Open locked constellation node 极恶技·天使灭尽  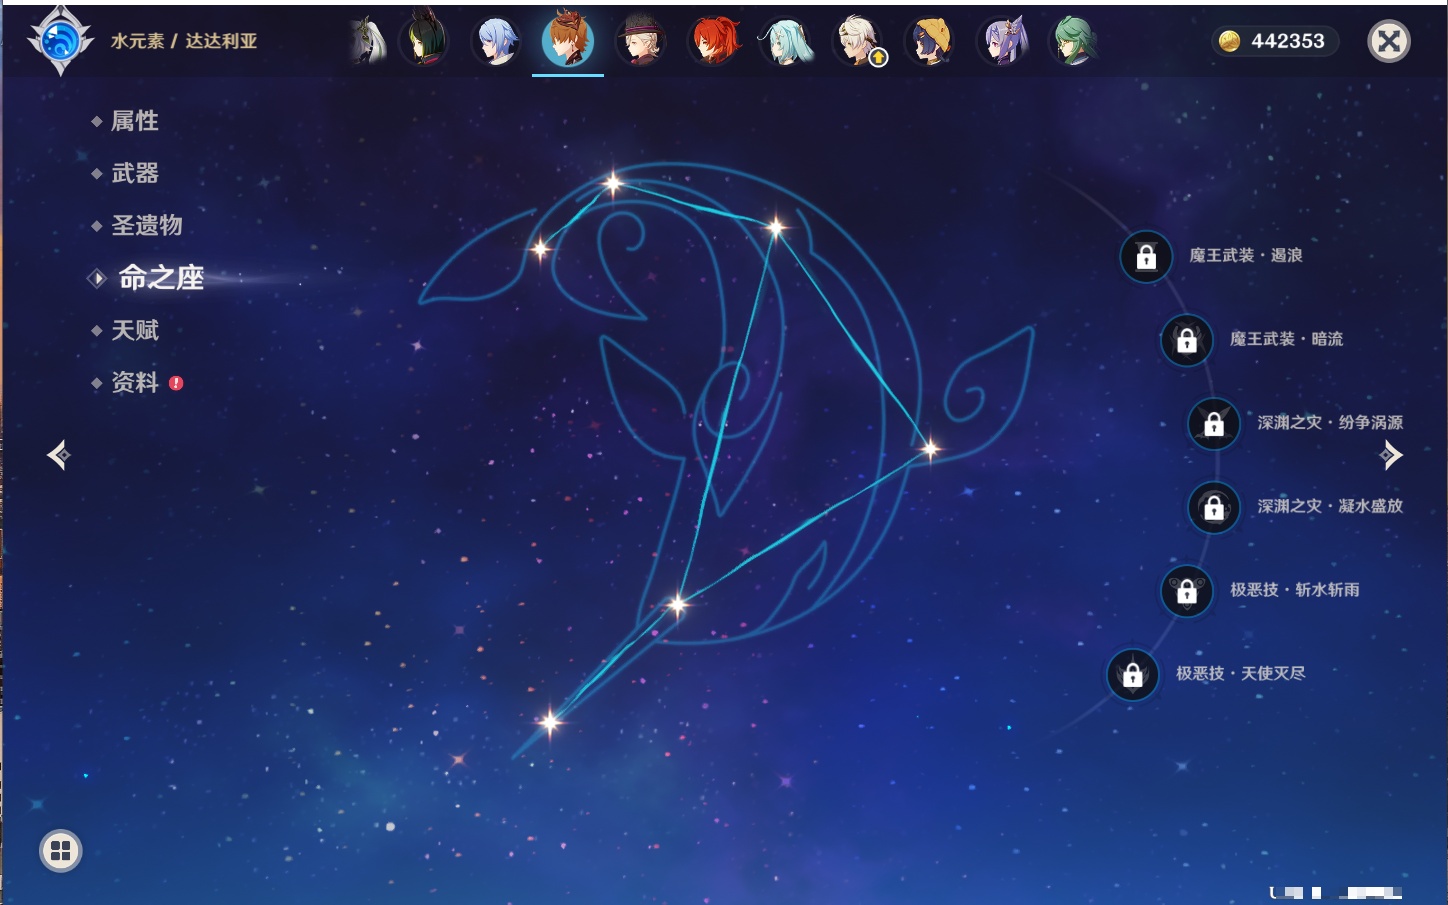click(1133, 674)
